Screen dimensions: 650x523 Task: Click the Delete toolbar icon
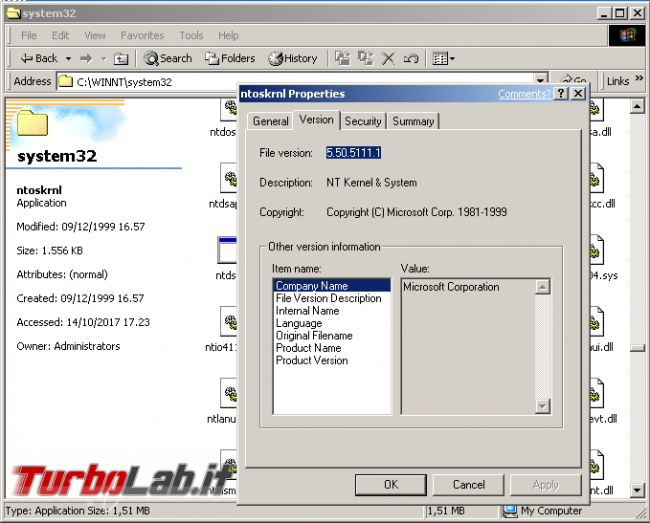pos(388,58)
